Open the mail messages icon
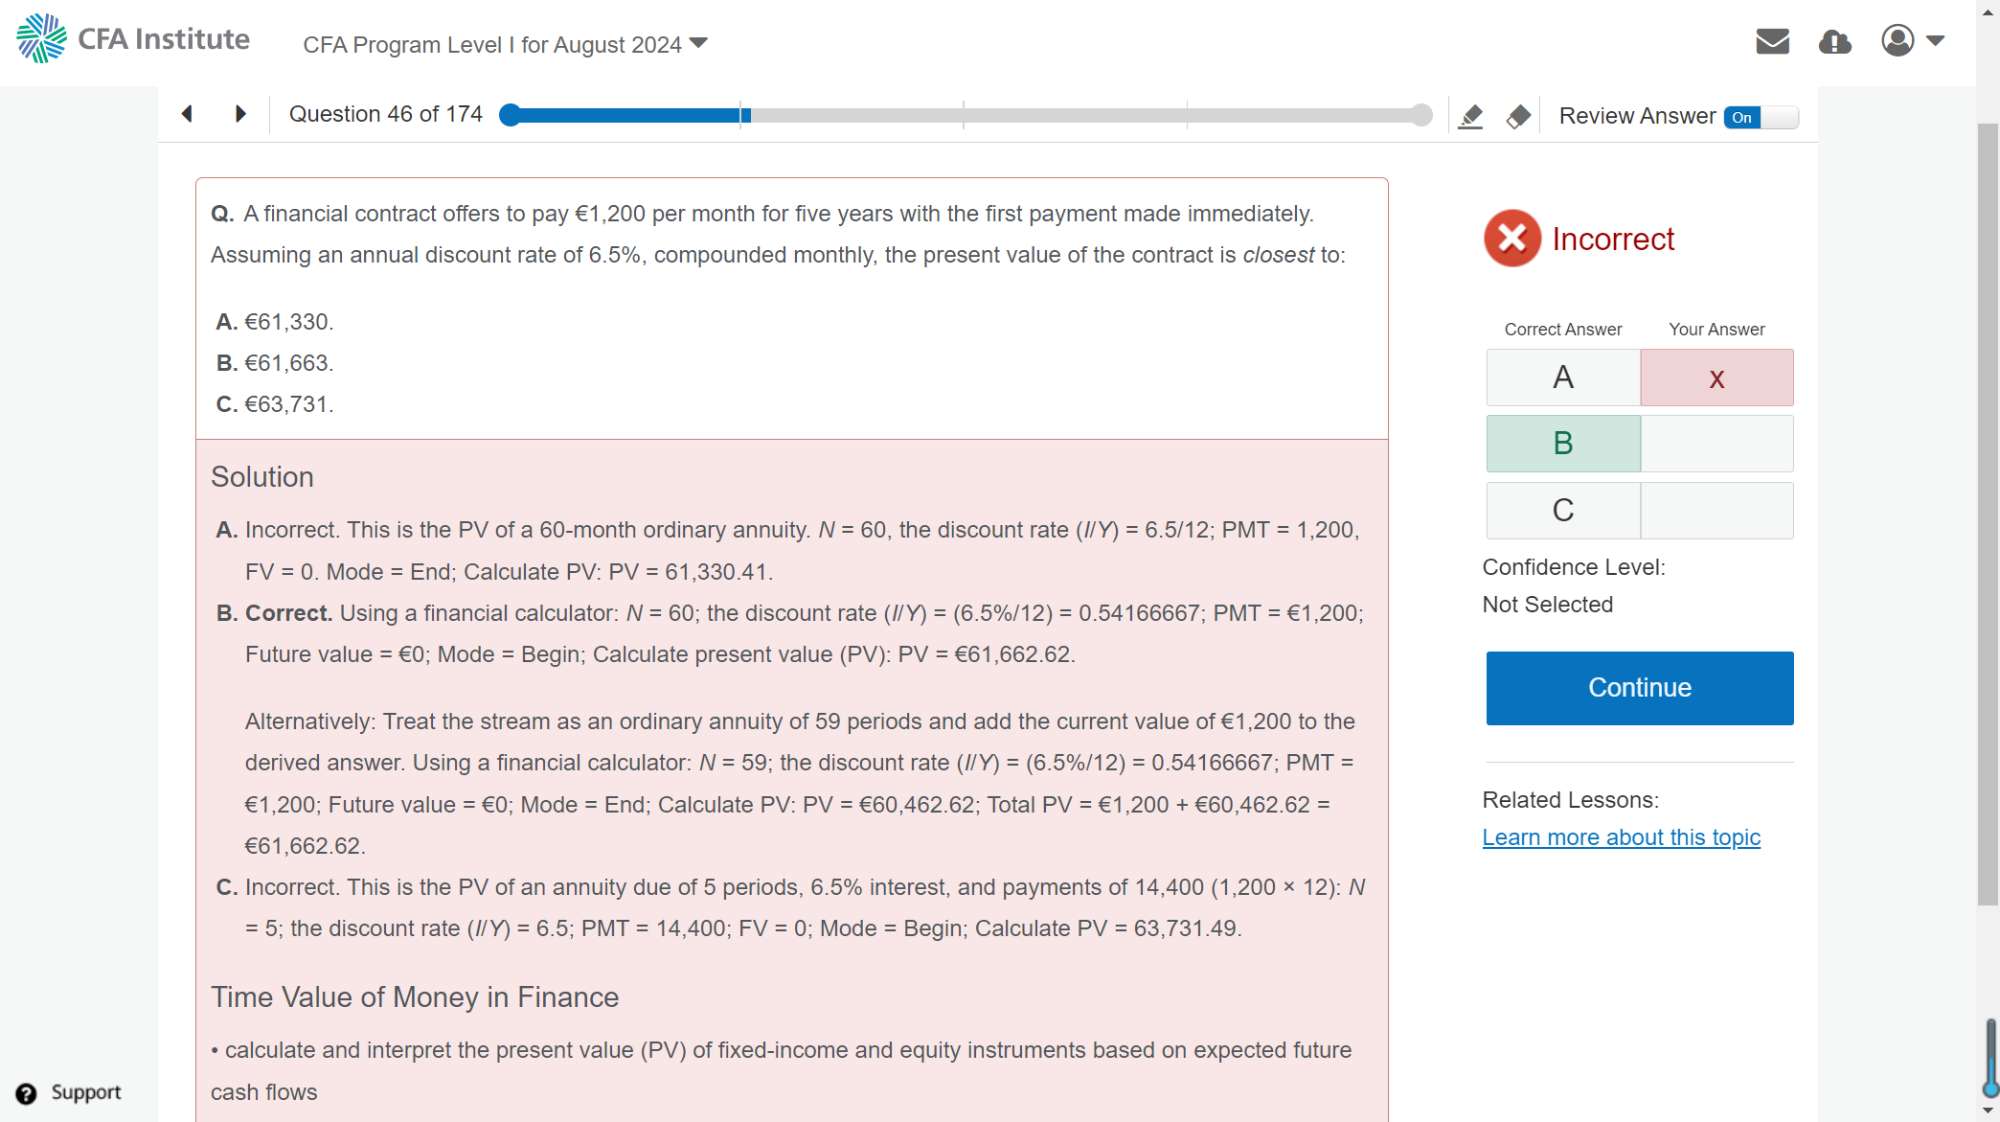2000x1122 pixels. click(1772, 42)
